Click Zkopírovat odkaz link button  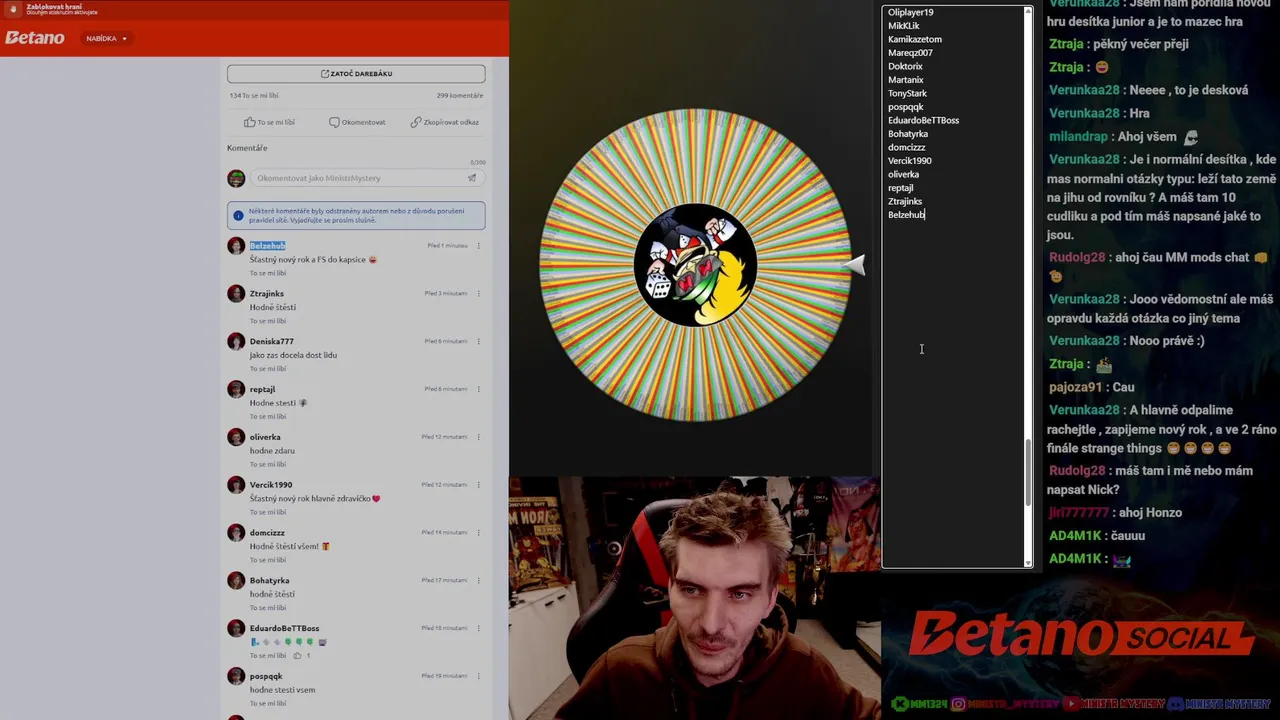click(x=444, y=122)
